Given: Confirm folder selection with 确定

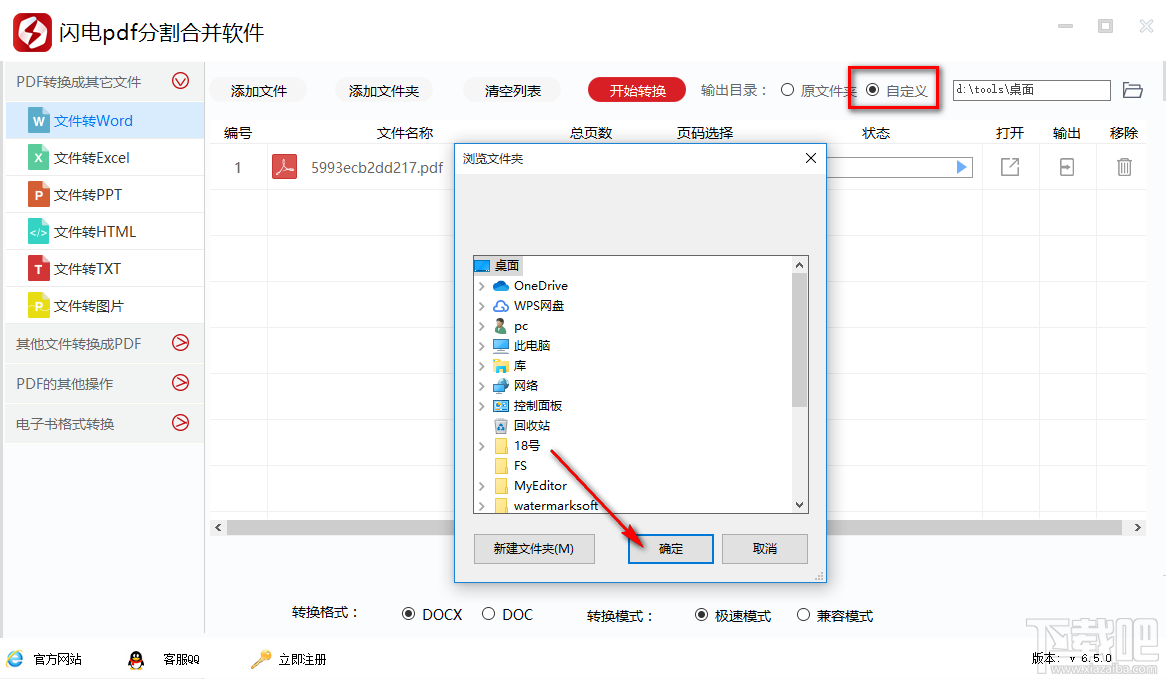Looking at the screenshot, I should click(670, 548).
